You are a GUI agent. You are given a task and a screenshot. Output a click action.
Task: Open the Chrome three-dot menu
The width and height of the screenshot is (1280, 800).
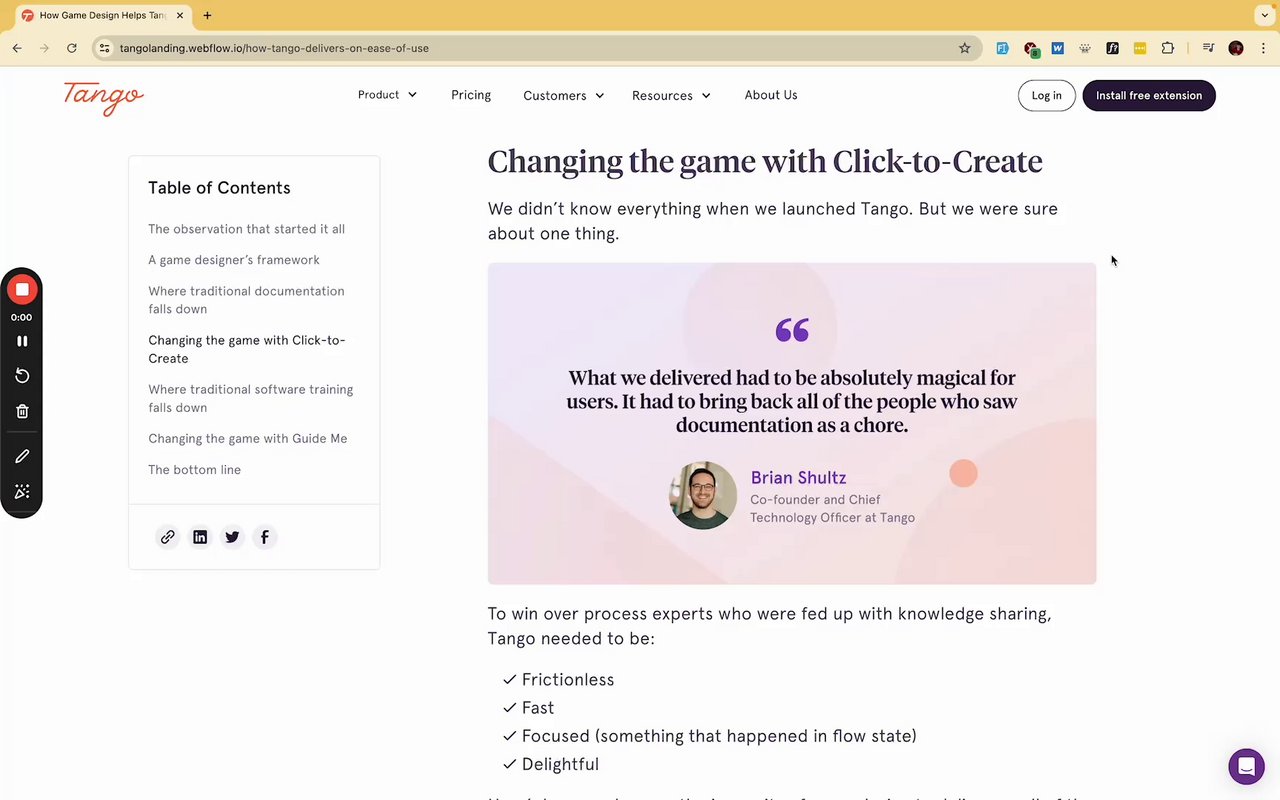[x=1263, y=48]
